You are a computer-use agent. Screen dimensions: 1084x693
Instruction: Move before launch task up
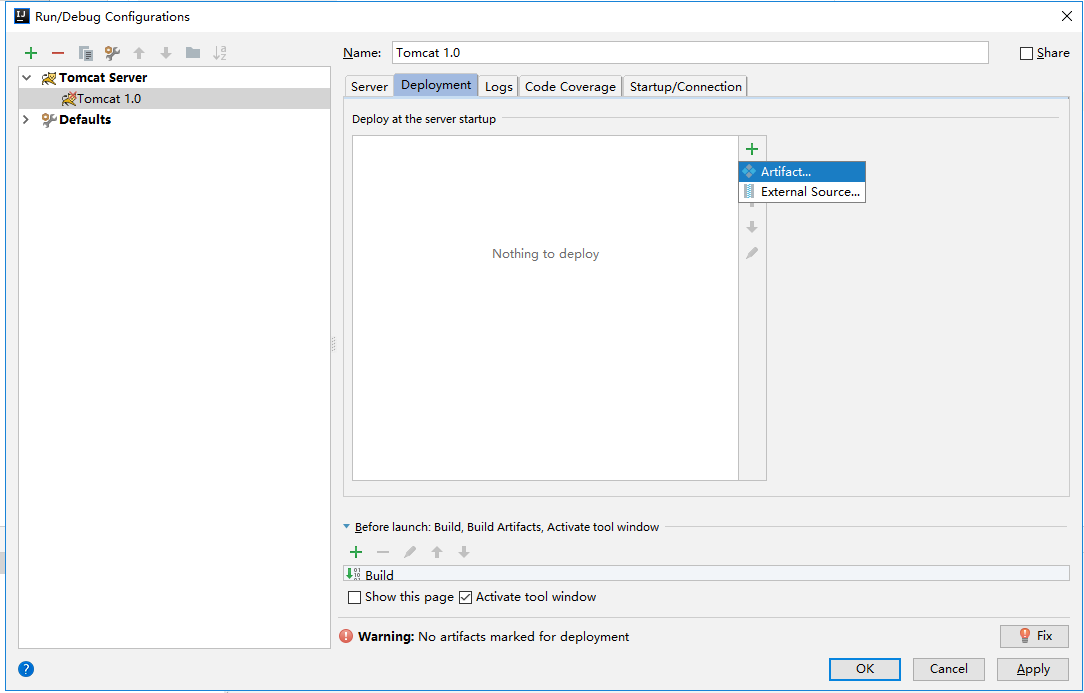[437, 552]
